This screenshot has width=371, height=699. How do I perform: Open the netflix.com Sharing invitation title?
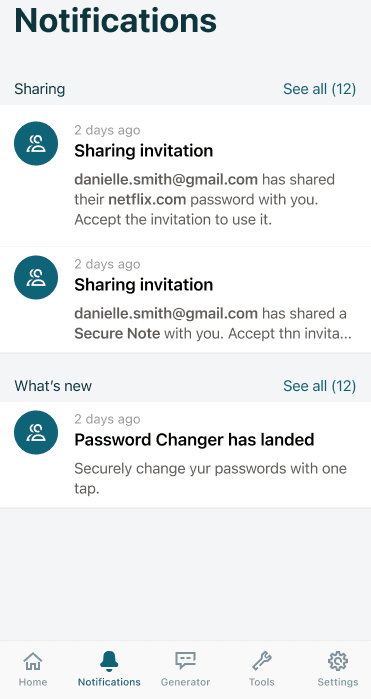click(x=144, y=151)
